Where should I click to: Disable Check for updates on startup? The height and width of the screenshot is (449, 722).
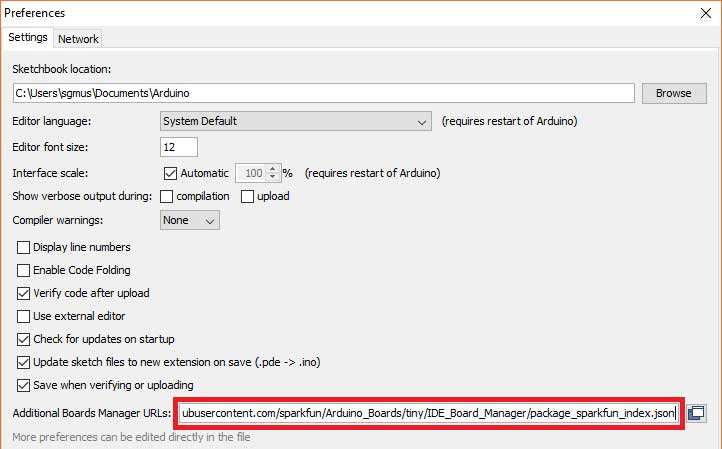coord(24,339)
